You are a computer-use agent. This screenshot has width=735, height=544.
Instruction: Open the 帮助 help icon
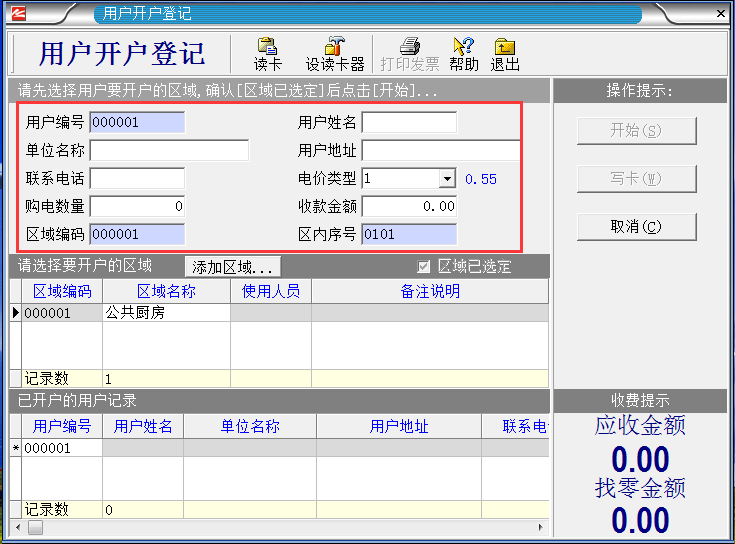[x=463, y=54]
